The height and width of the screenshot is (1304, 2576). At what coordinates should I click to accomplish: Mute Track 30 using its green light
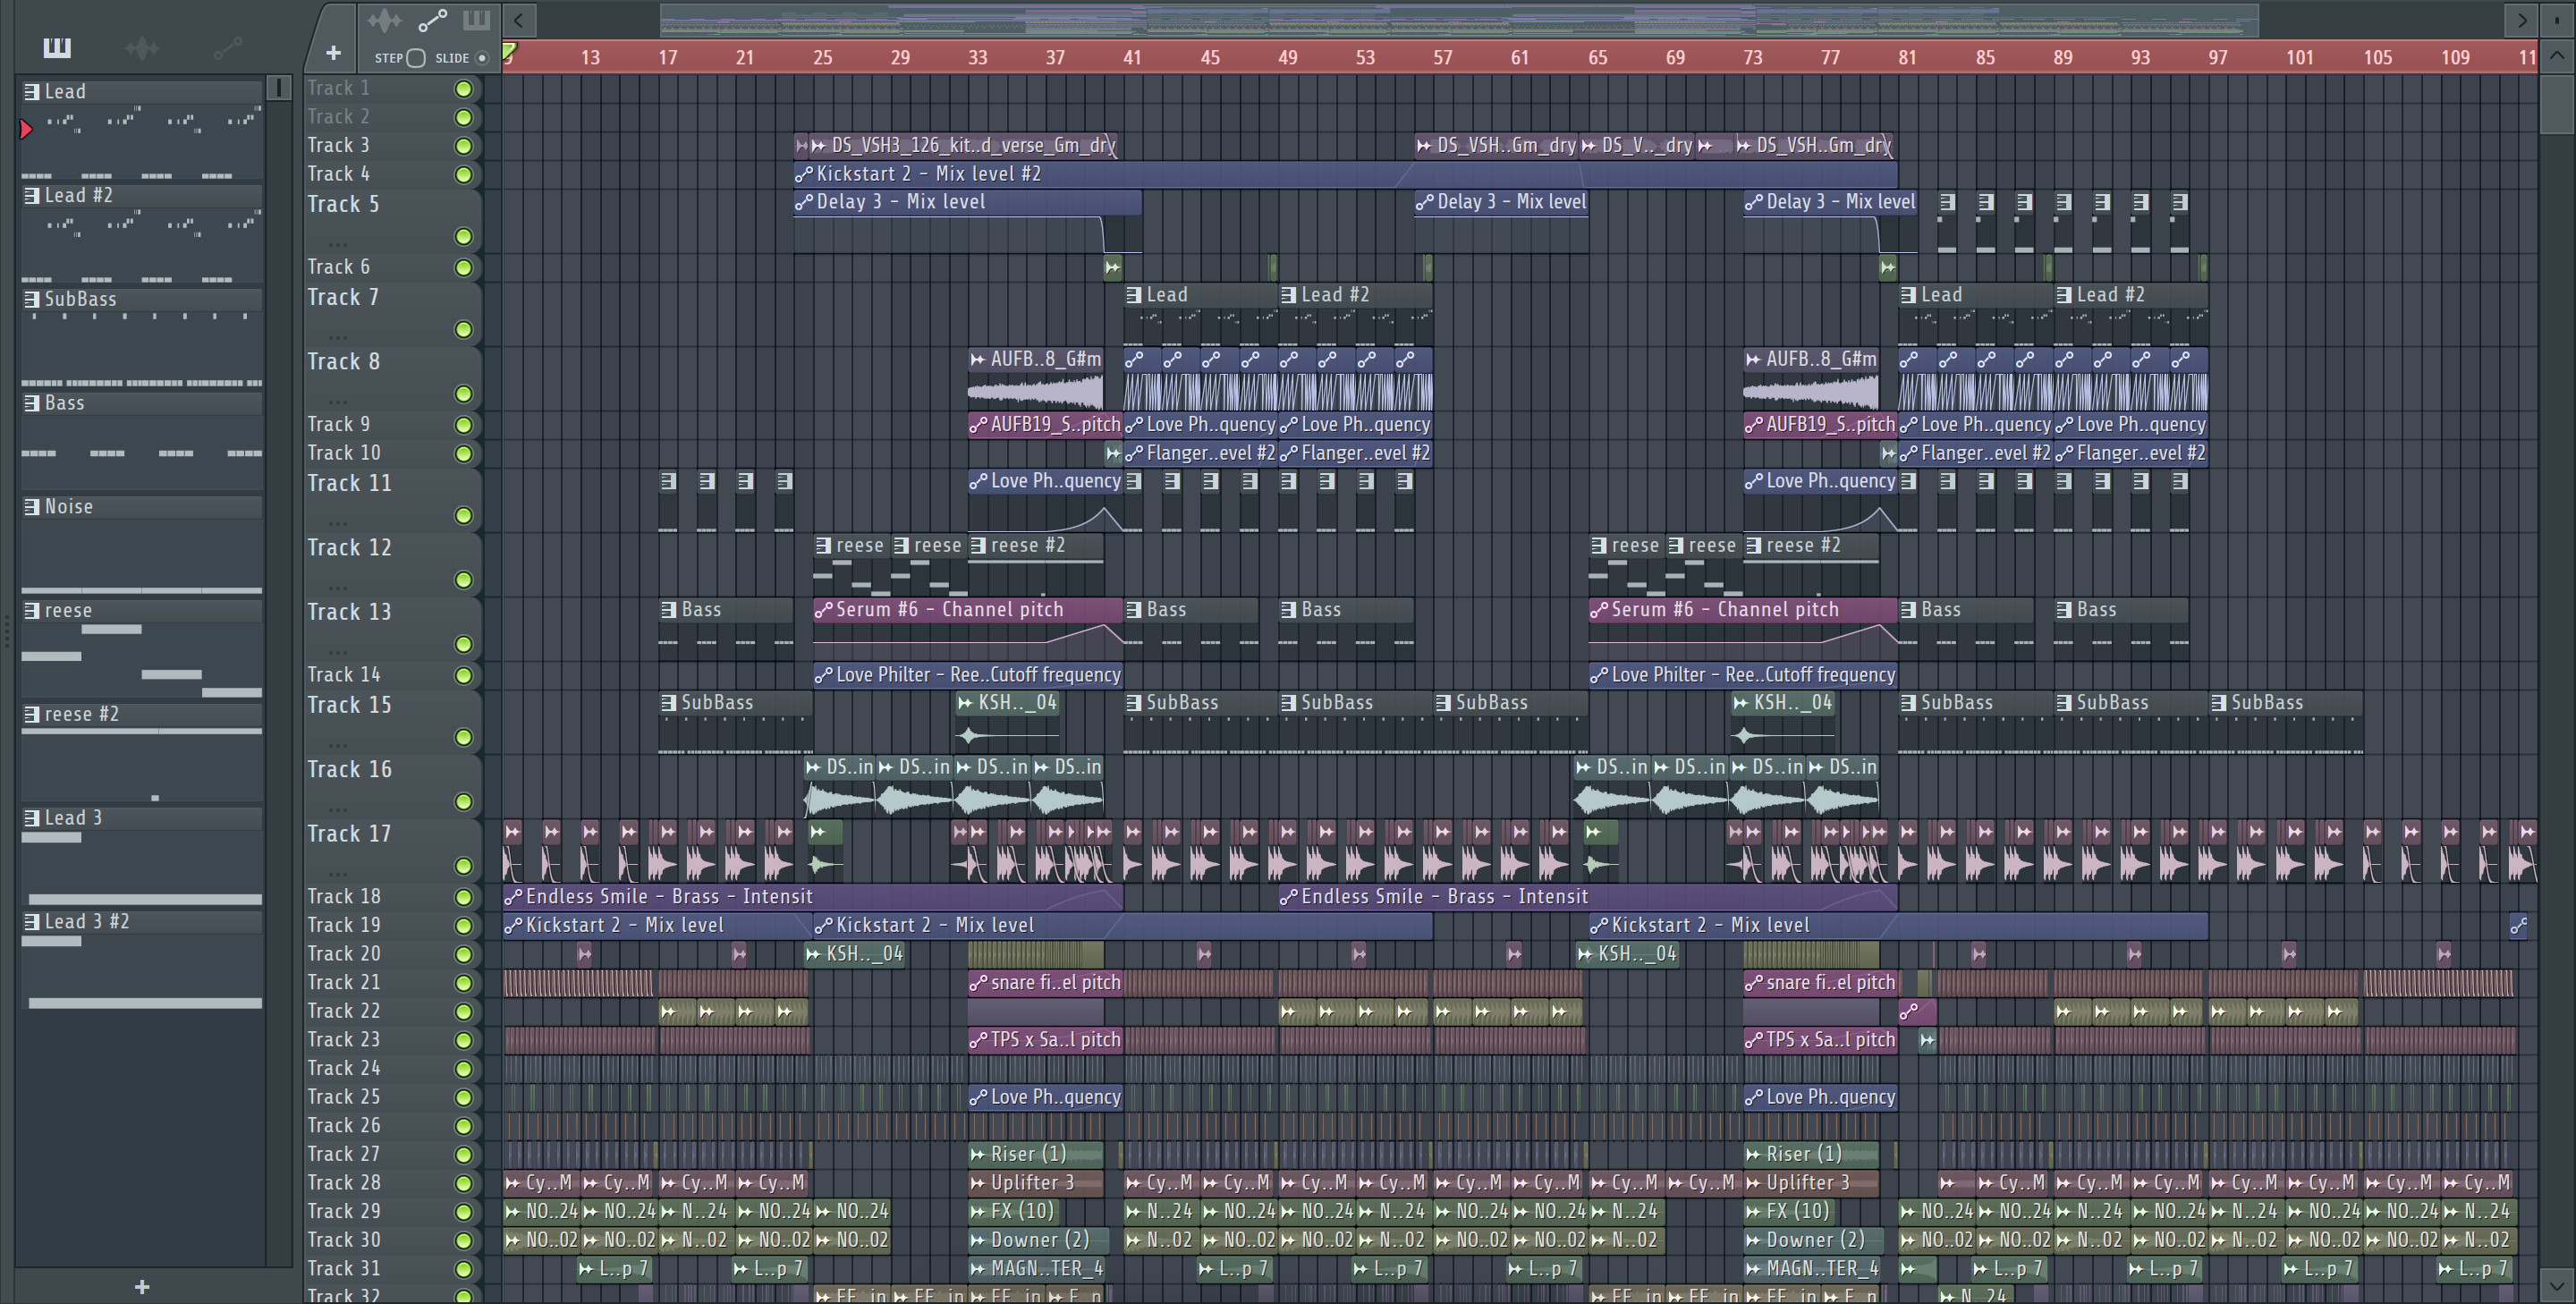463,1241
